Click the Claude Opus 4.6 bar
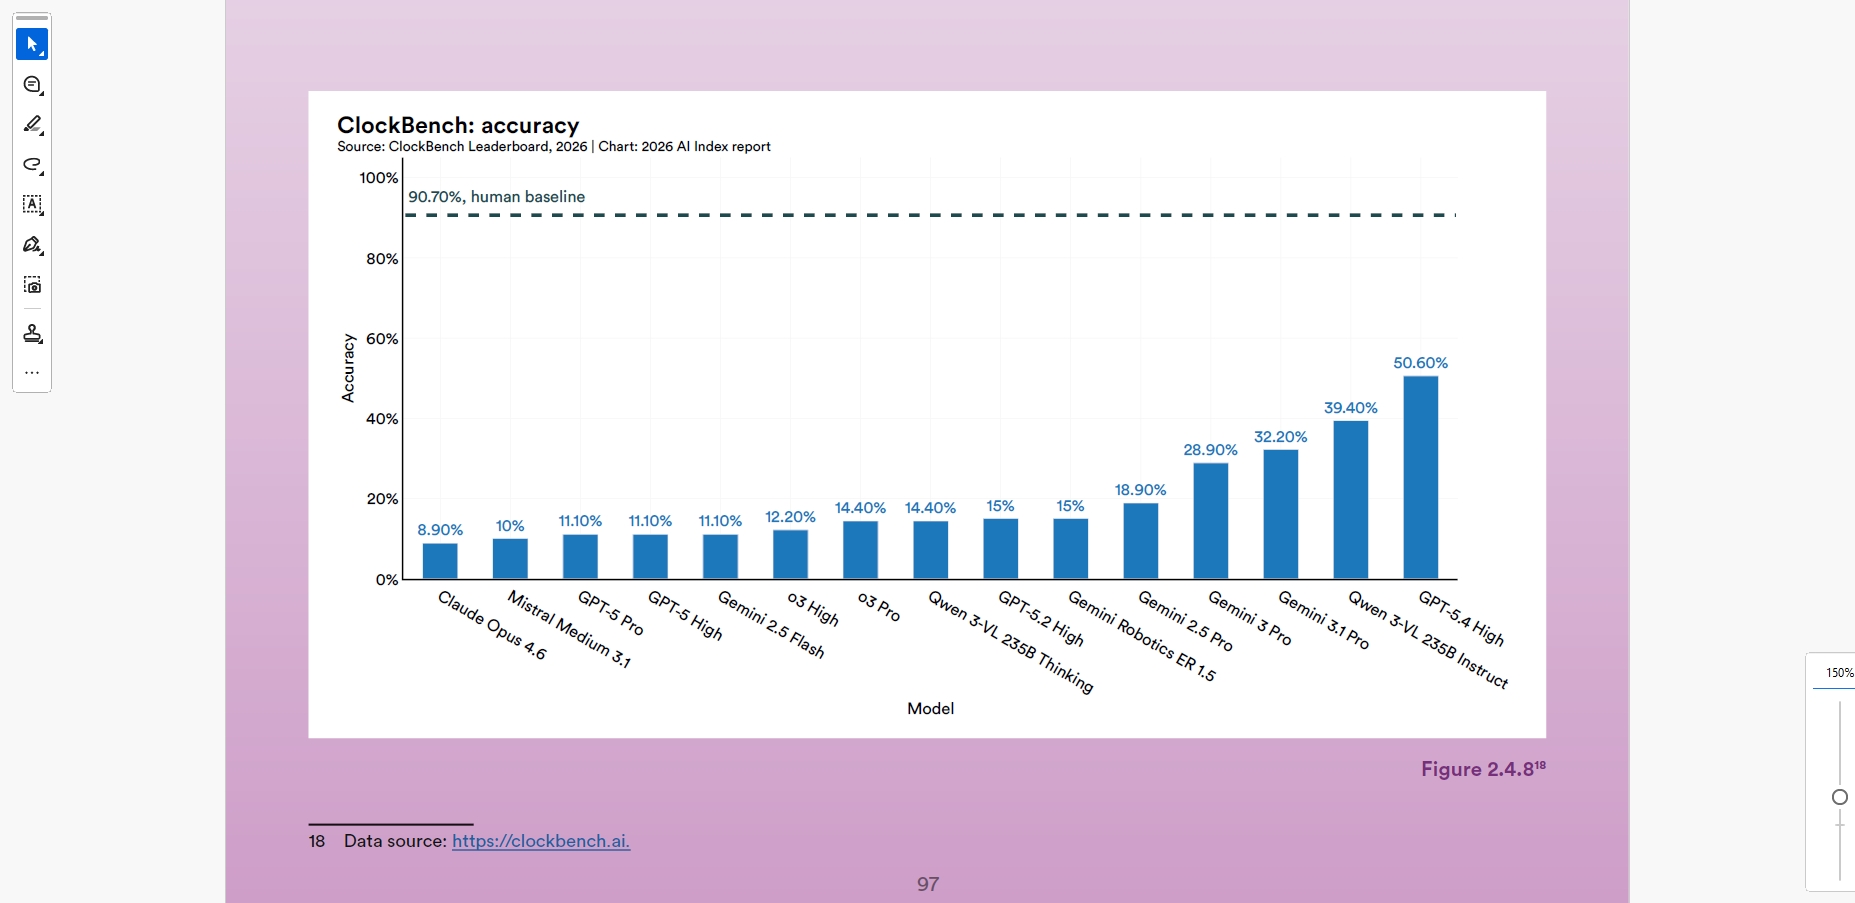 (440, 561)
